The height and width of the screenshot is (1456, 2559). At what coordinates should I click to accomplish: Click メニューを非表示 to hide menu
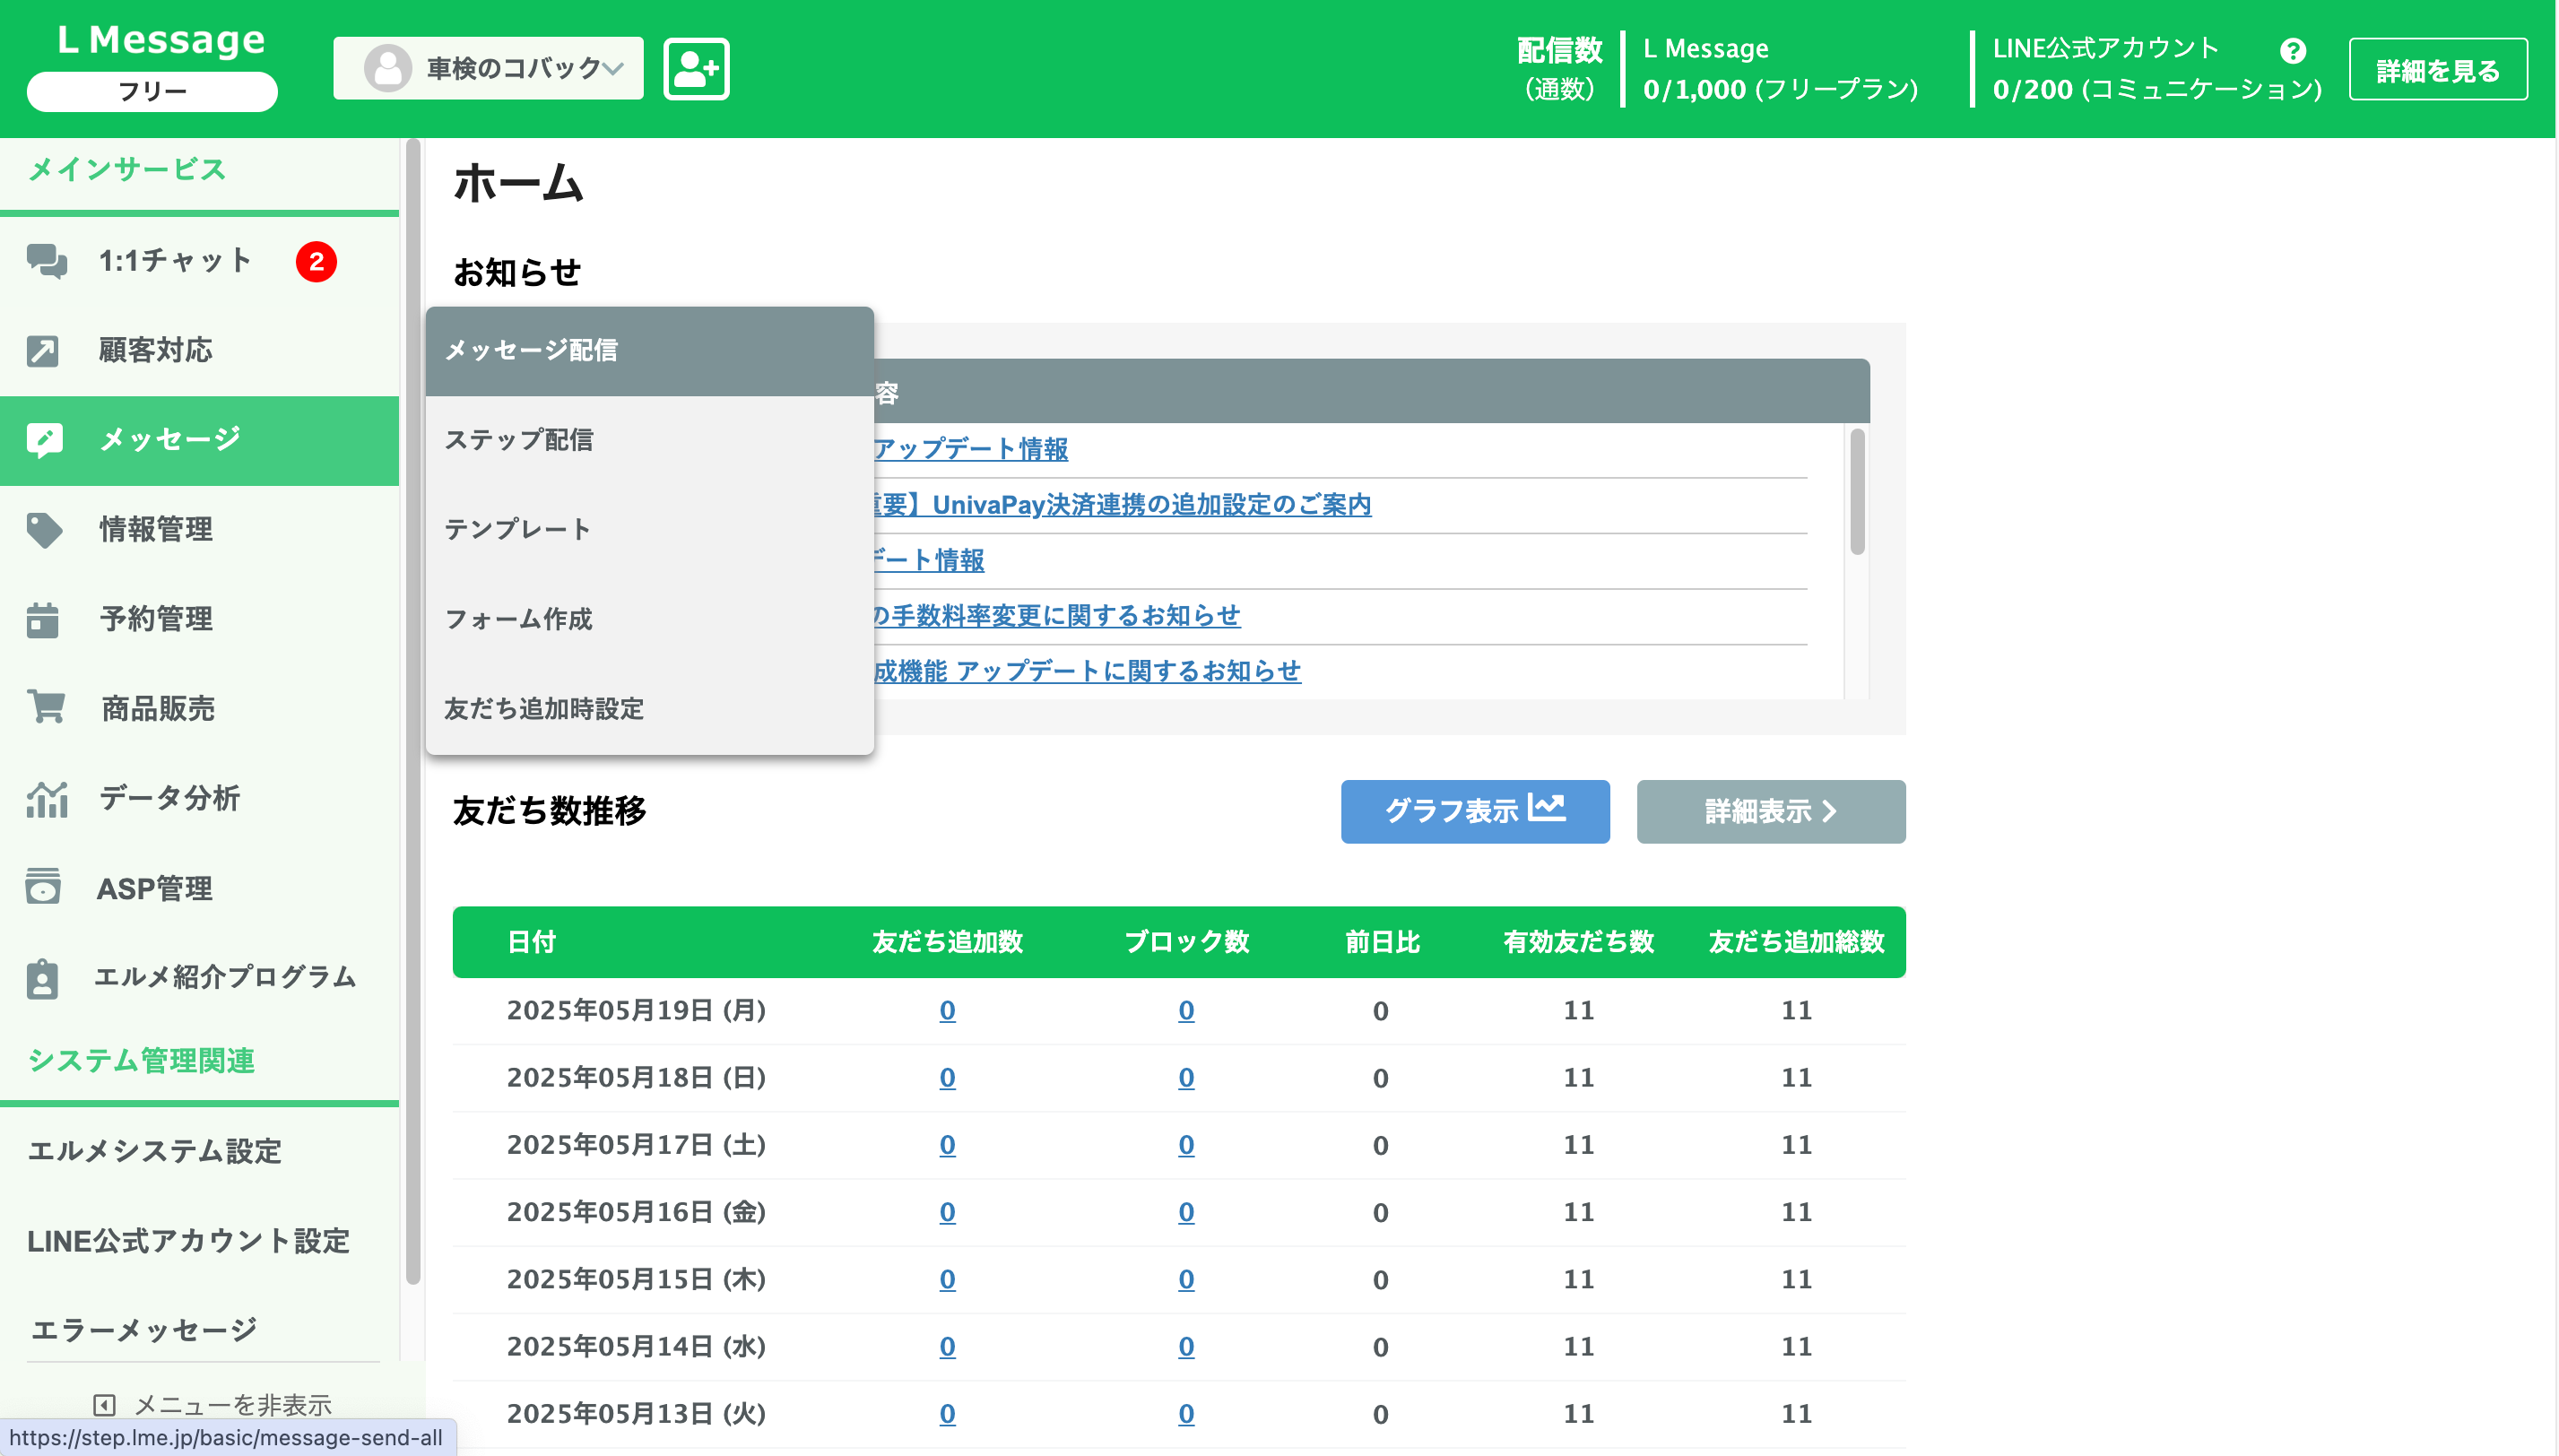[212, 1405]
